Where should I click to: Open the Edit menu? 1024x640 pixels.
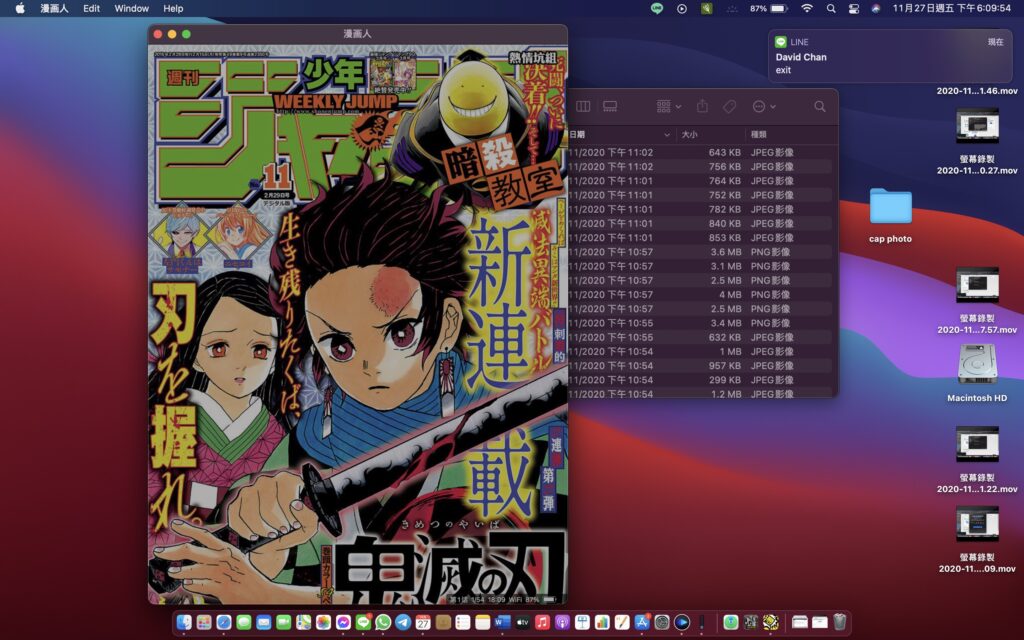tap(91, 8)
